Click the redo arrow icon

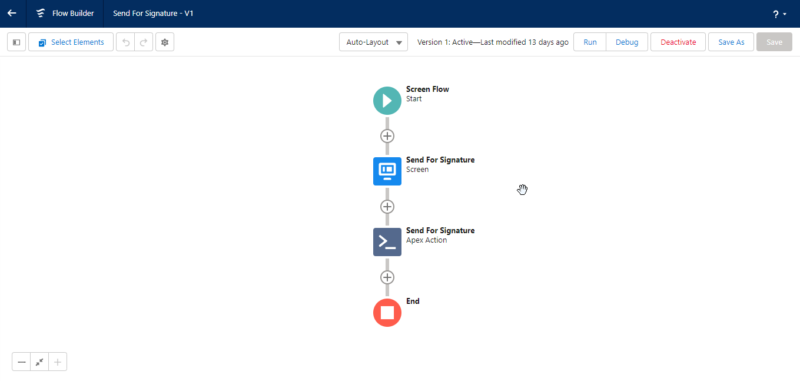(143, 42)
